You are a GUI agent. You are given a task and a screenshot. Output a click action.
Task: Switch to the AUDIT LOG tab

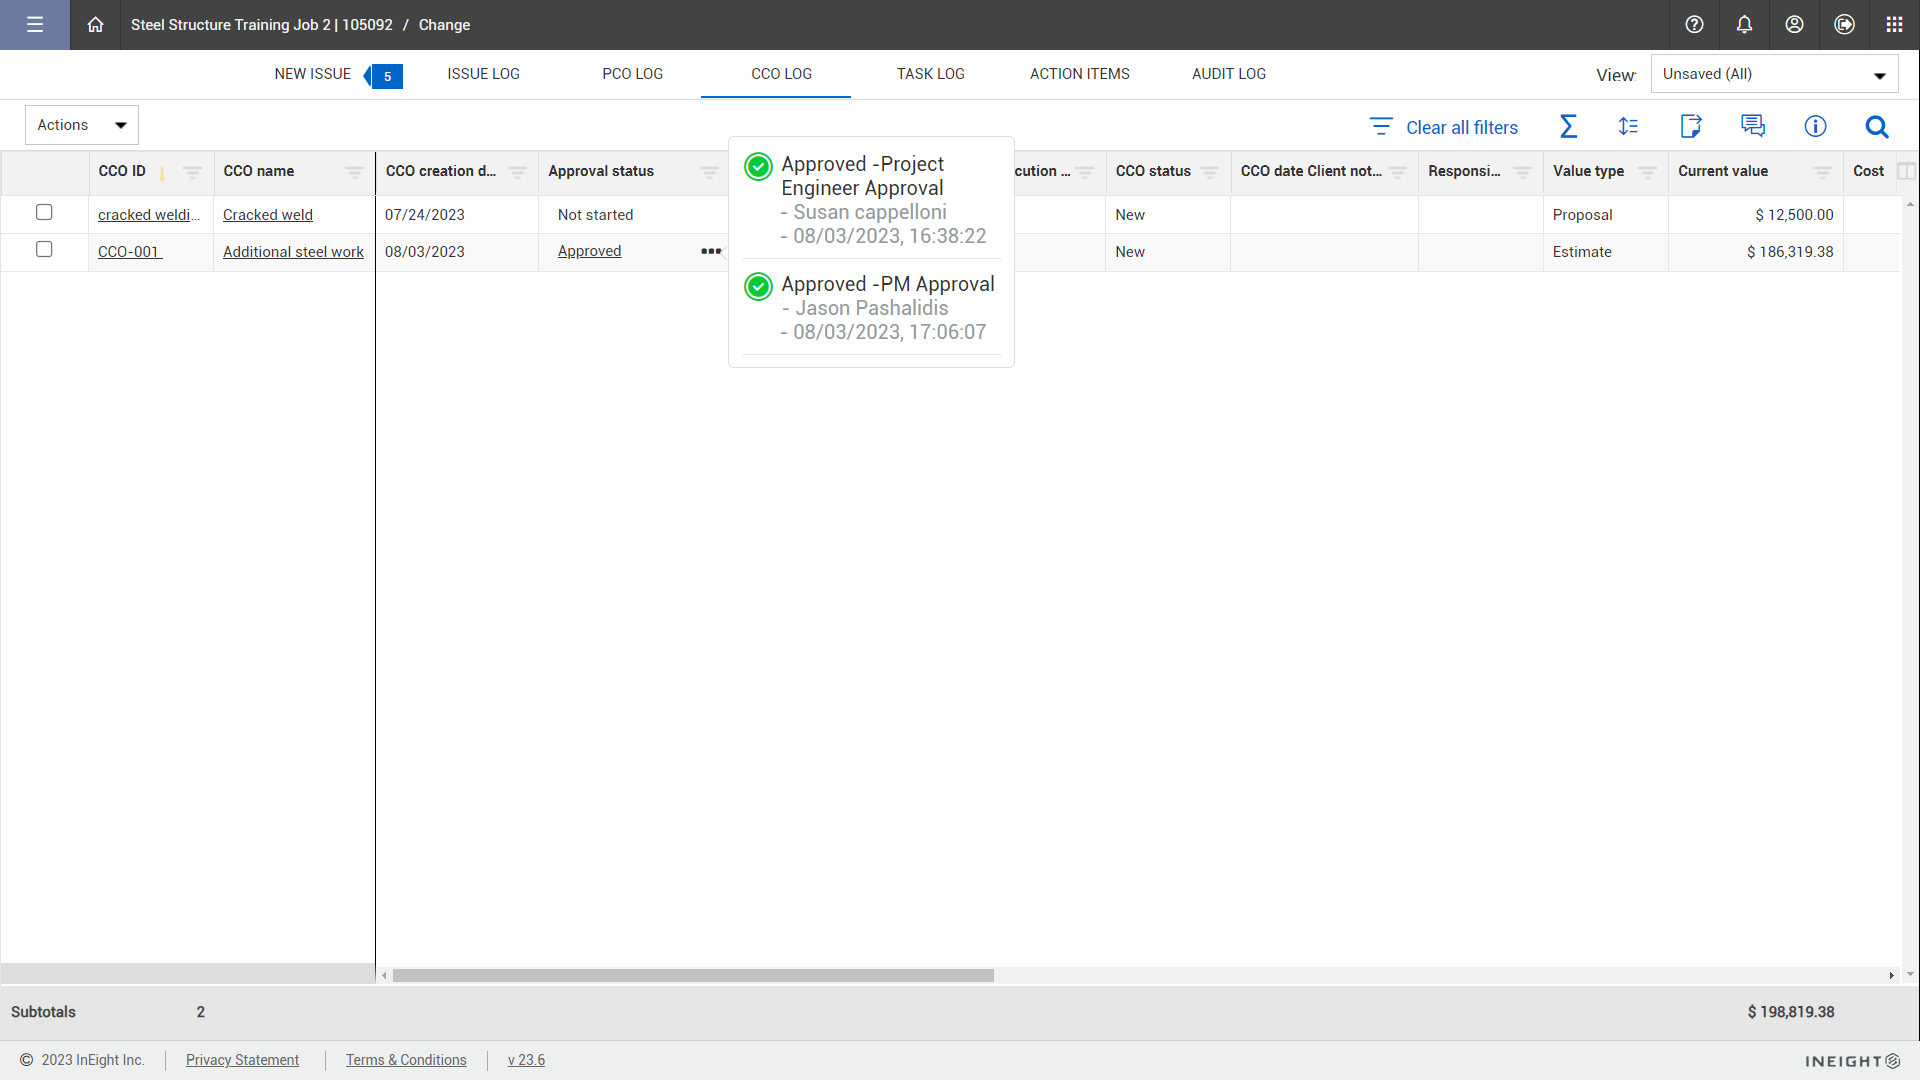(1228, 74)
